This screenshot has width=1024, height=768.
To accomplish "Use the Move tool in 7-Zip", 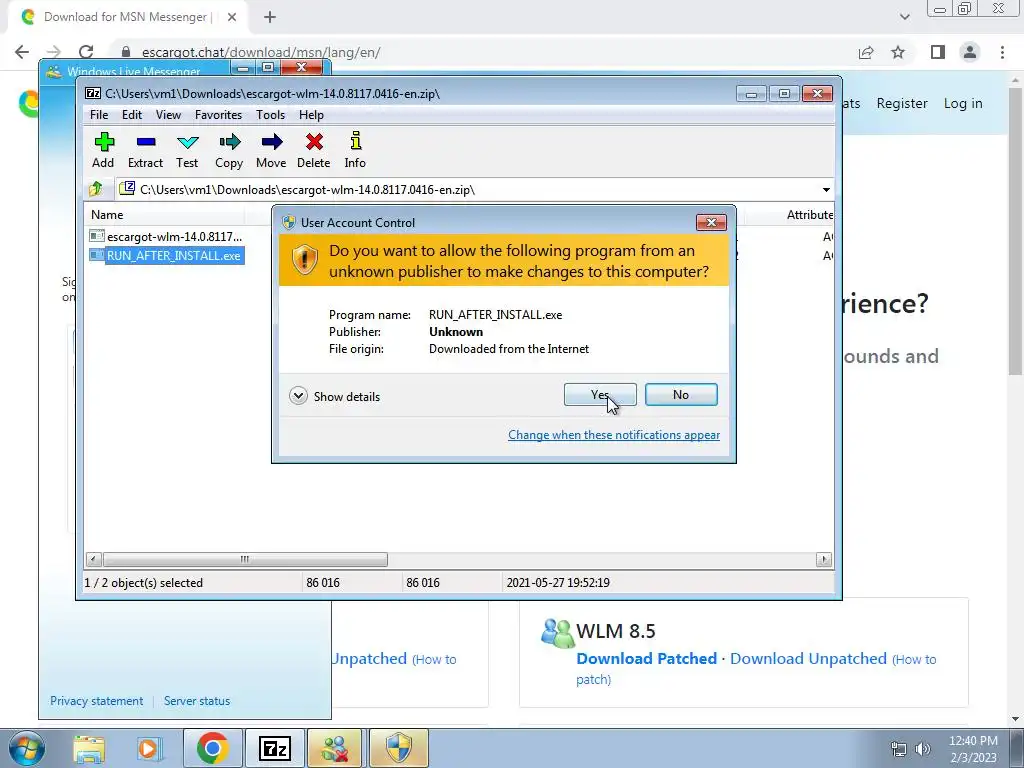I will pyautogui.click(x=271, y=151).
